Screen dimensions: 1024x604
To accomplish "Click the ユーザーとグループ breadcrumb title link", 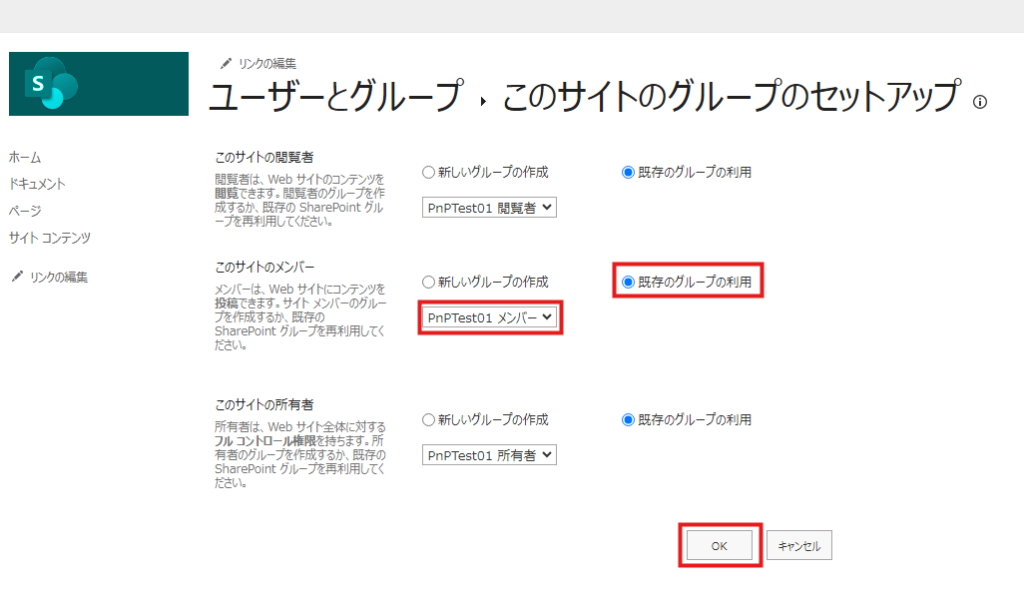I will [x=335, y=97].
